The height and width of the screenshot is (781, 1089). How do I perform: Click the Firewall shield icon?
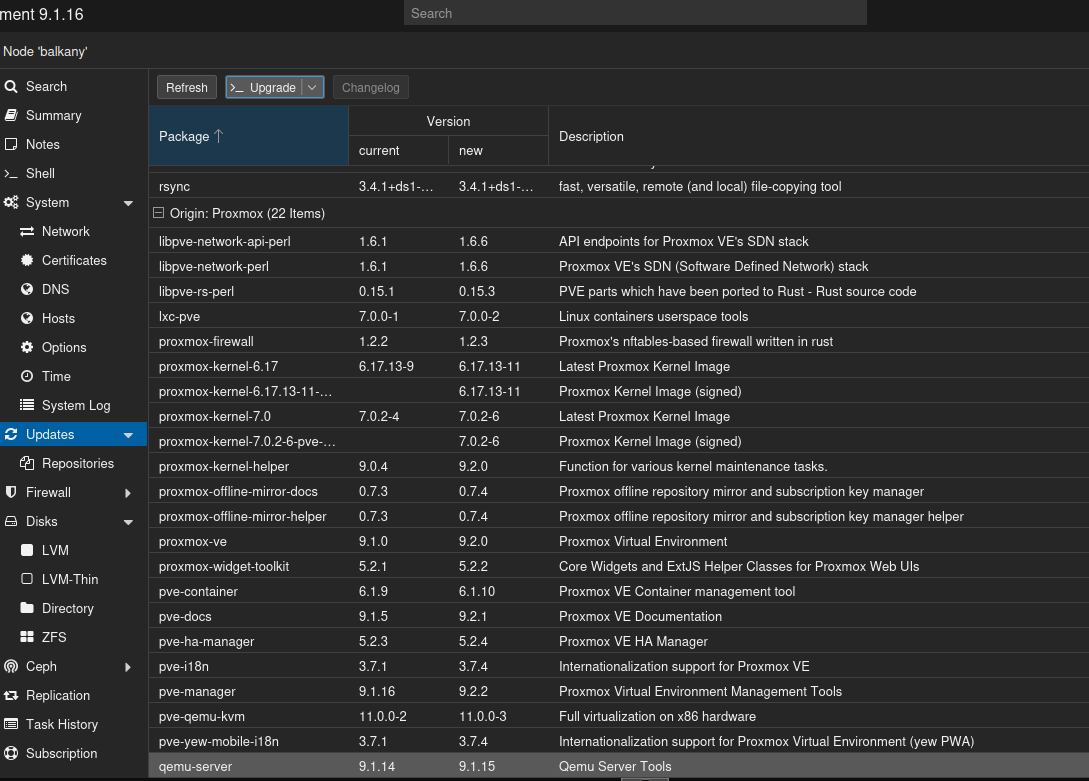point(10,492)
